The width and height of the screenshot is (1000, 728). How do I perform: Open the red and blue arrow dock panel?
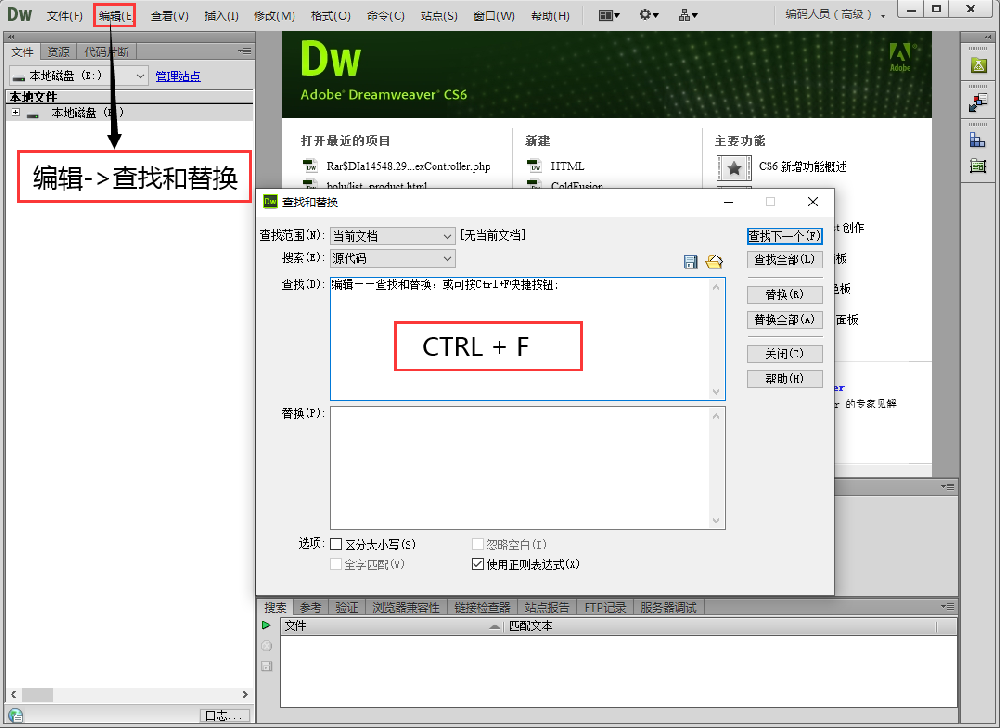point(978,101)
